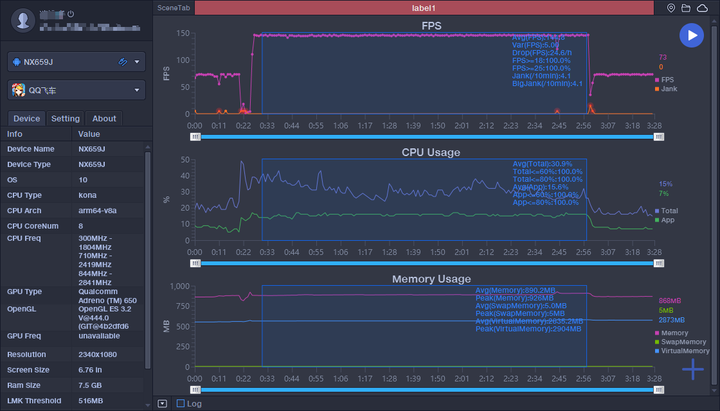
Task: Toggle the App series in CPU legend
Action: click(667, 220)
